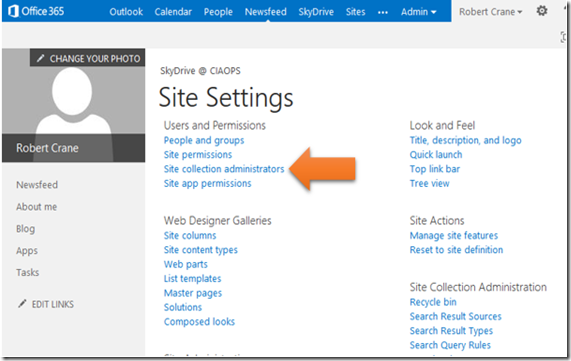The image size is (571, 361).
Task: Go to Calendar in the top bar
Action: point(173,12)
